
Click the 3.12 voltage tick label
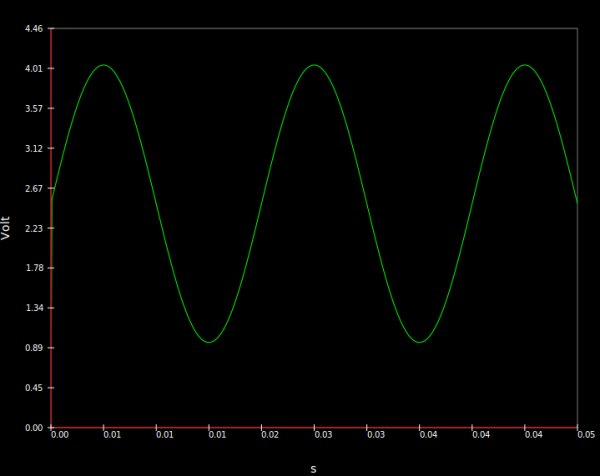(x=34, y=148)
